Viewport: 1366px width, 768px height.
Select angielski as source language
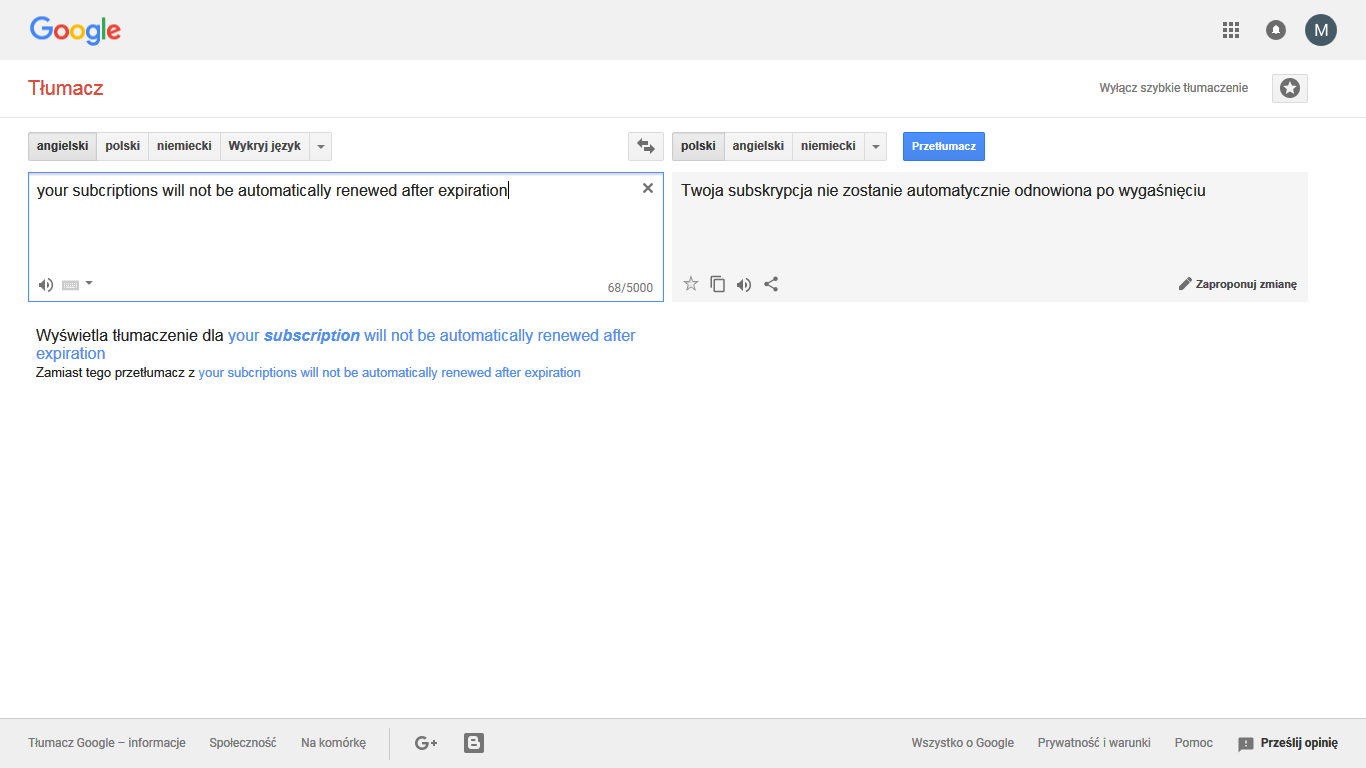point(62,146)
